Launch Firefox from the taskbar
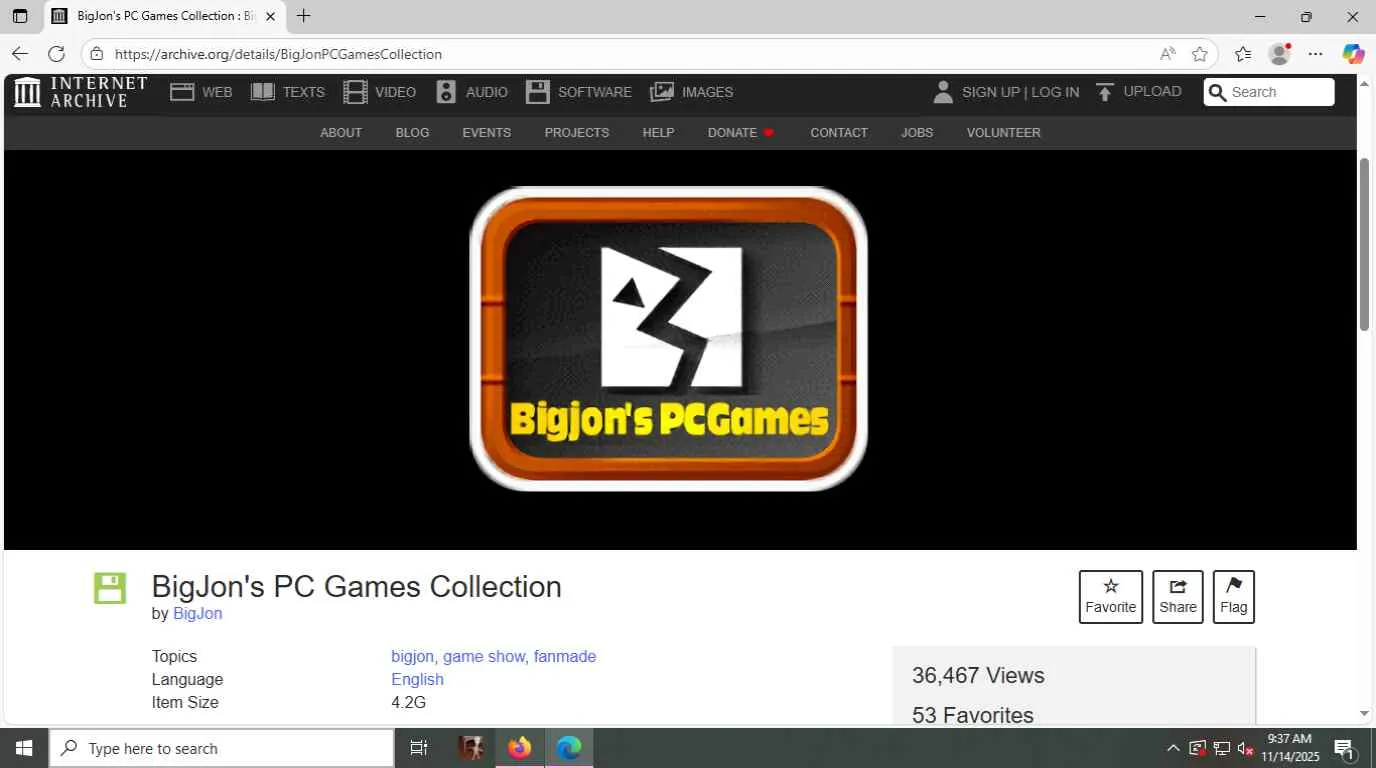Viewport: 1376px width, 768px height. point(519,748)
